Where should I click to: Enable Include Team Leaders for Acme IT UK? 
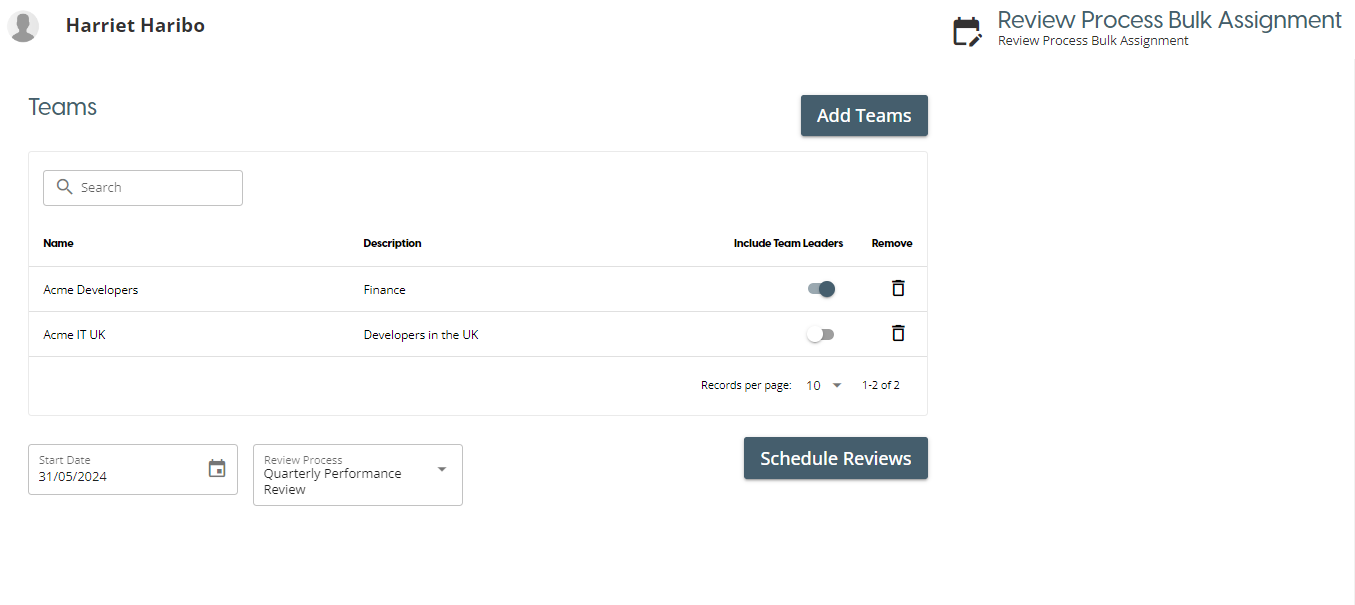(821, 334)
